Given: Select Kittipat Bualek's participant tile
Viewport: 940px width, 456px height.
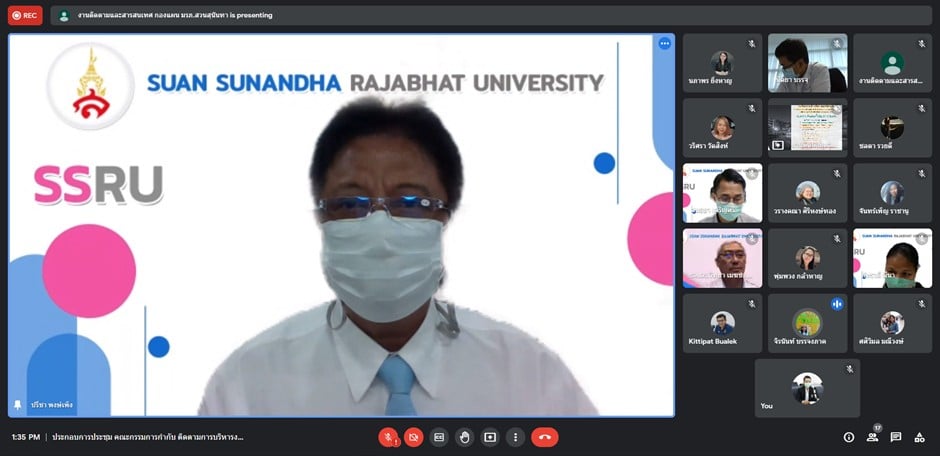Looking at the screenshot, I should click(722, 323).
